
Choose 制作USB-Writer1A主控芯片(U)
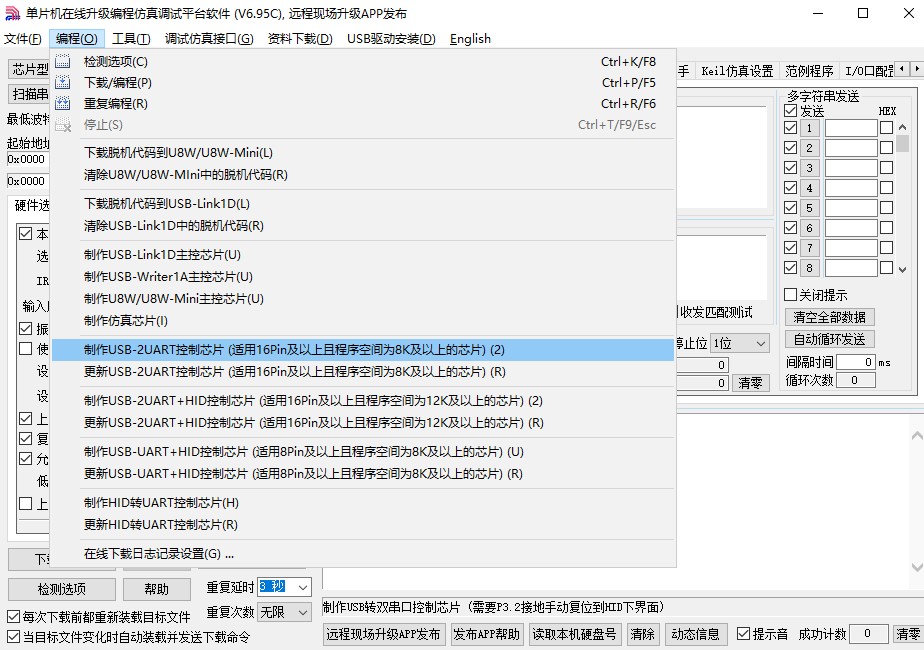click(363, 276)
